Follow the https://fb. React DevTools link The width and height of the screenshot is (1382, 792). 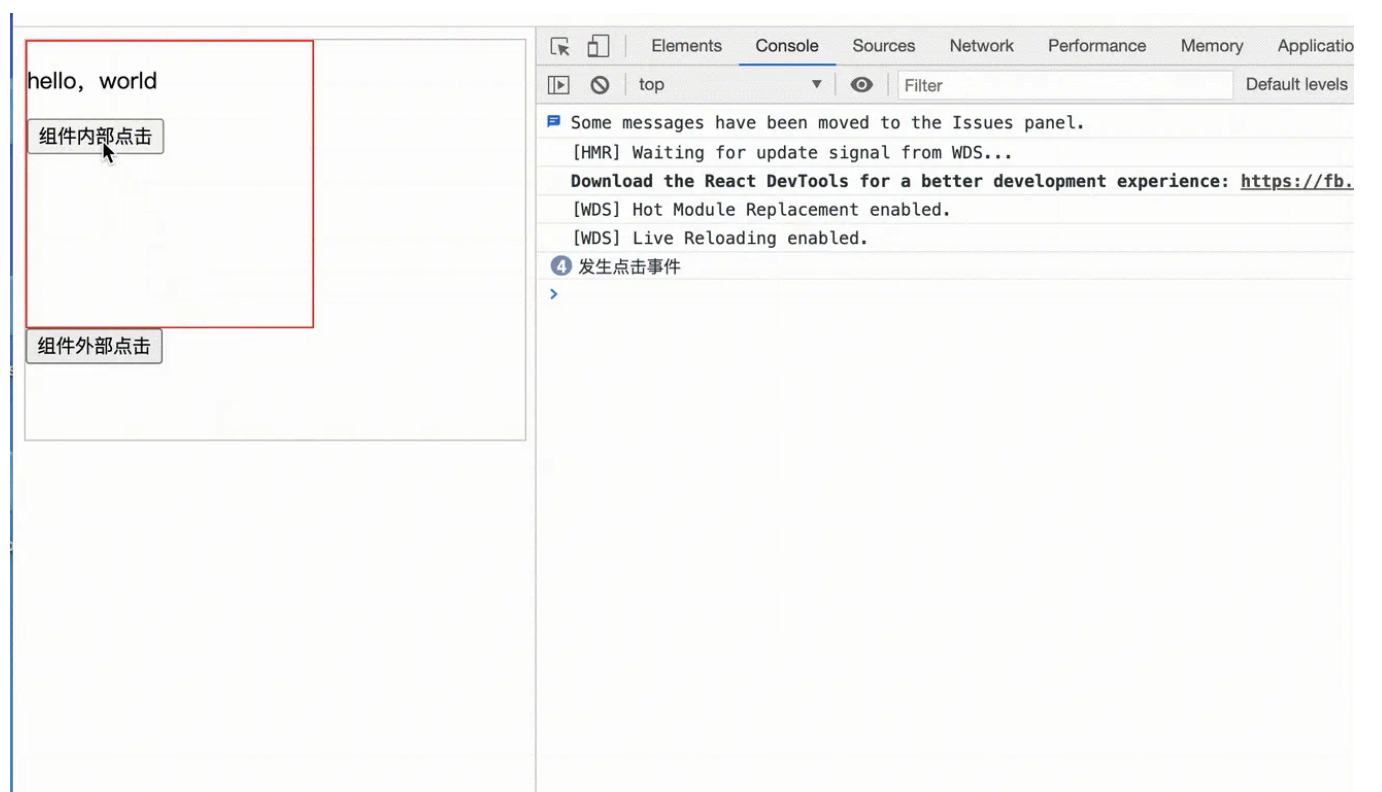click(x=1296, y=181)
